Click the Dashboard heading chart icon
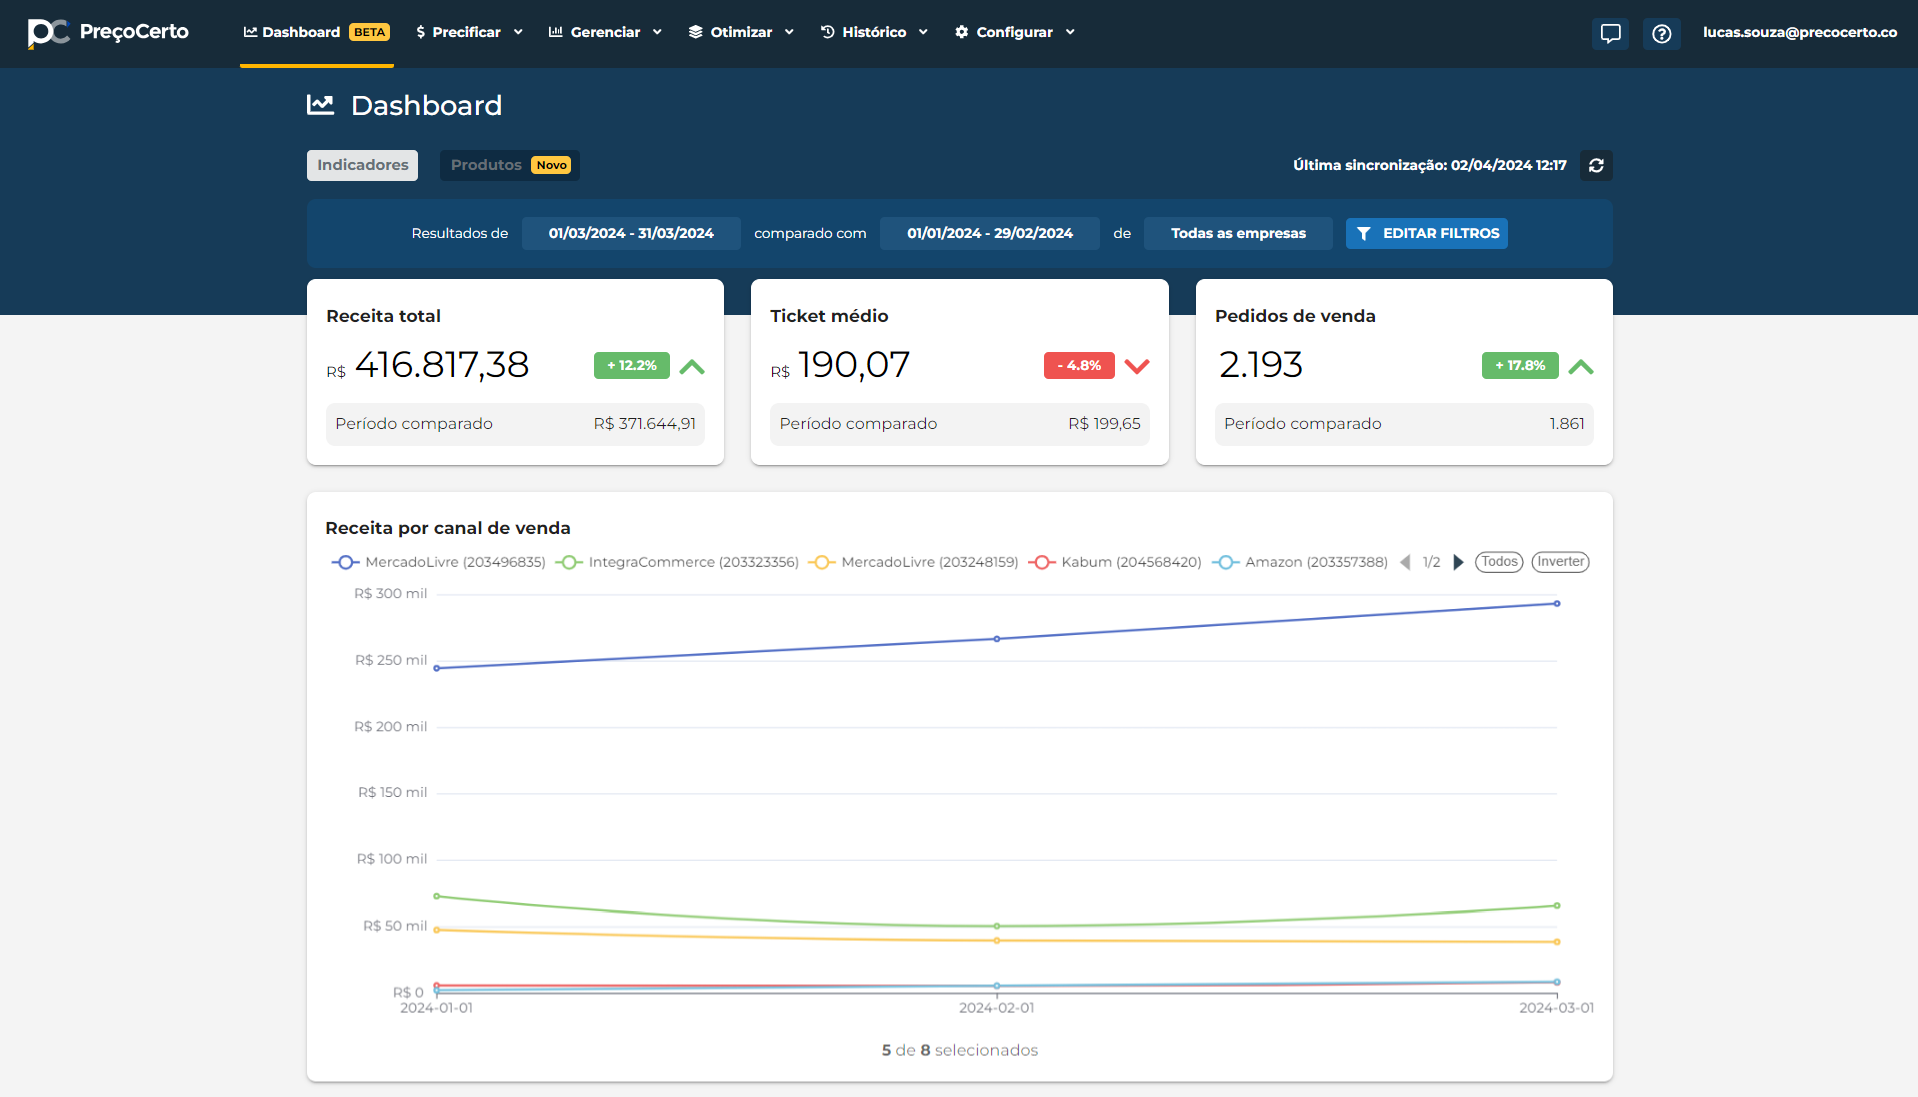Viewport: 1918px width, 1097px height. point(320,104)
